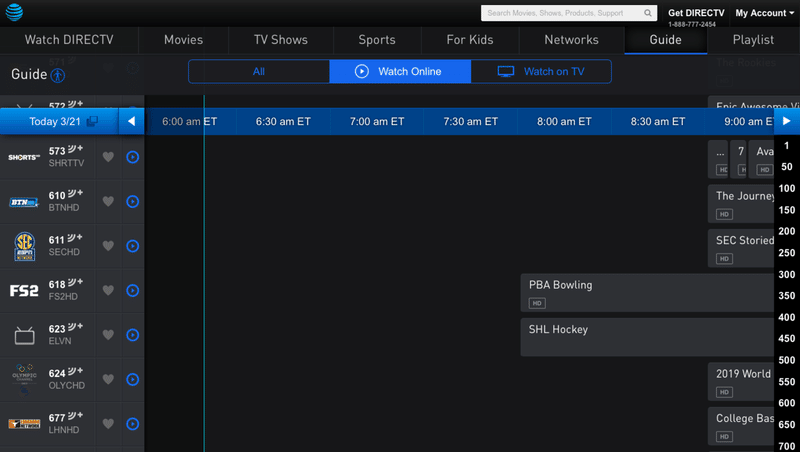Open the For Kids tab
The height and width of the screenshot is (452, 800).
470,40
